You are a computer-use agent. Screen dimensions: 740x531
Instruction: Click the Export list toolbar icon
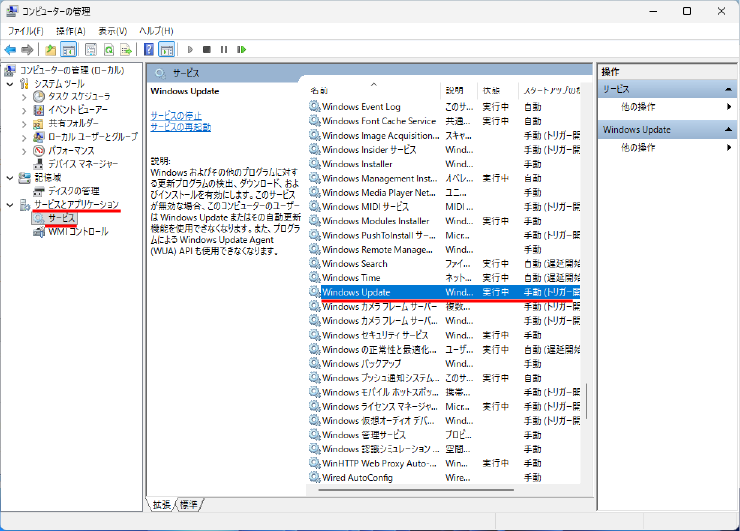tap(126, 50)
